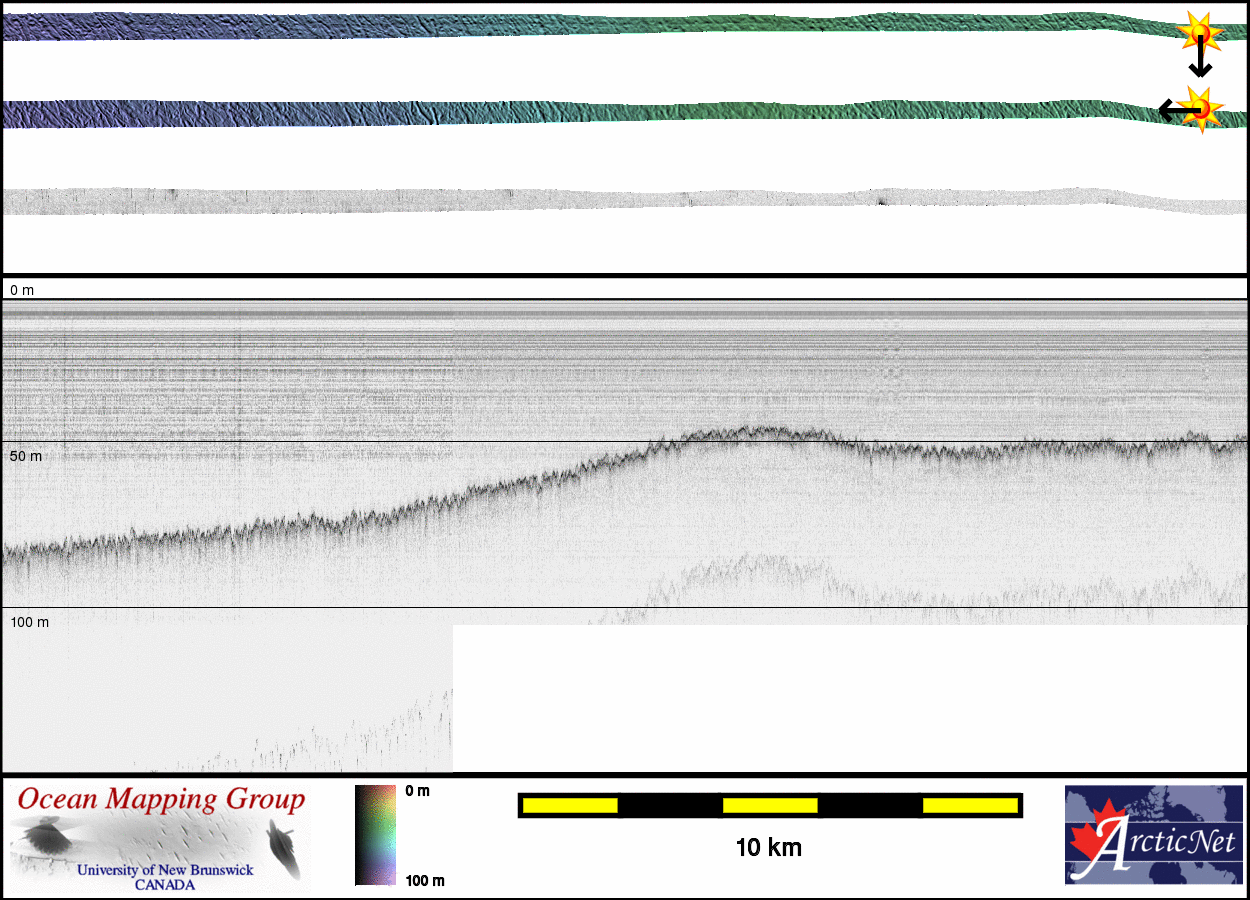Click the middle yellow scale bar segment
1250x900 pixels.
point(770,805)
